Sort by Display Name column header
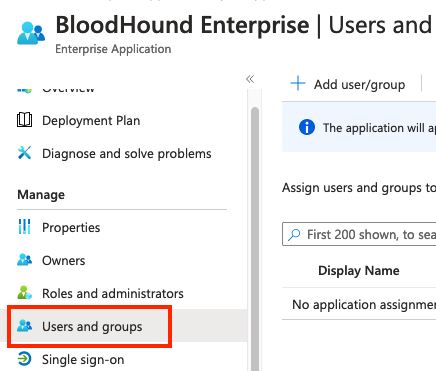 point(359,270)
